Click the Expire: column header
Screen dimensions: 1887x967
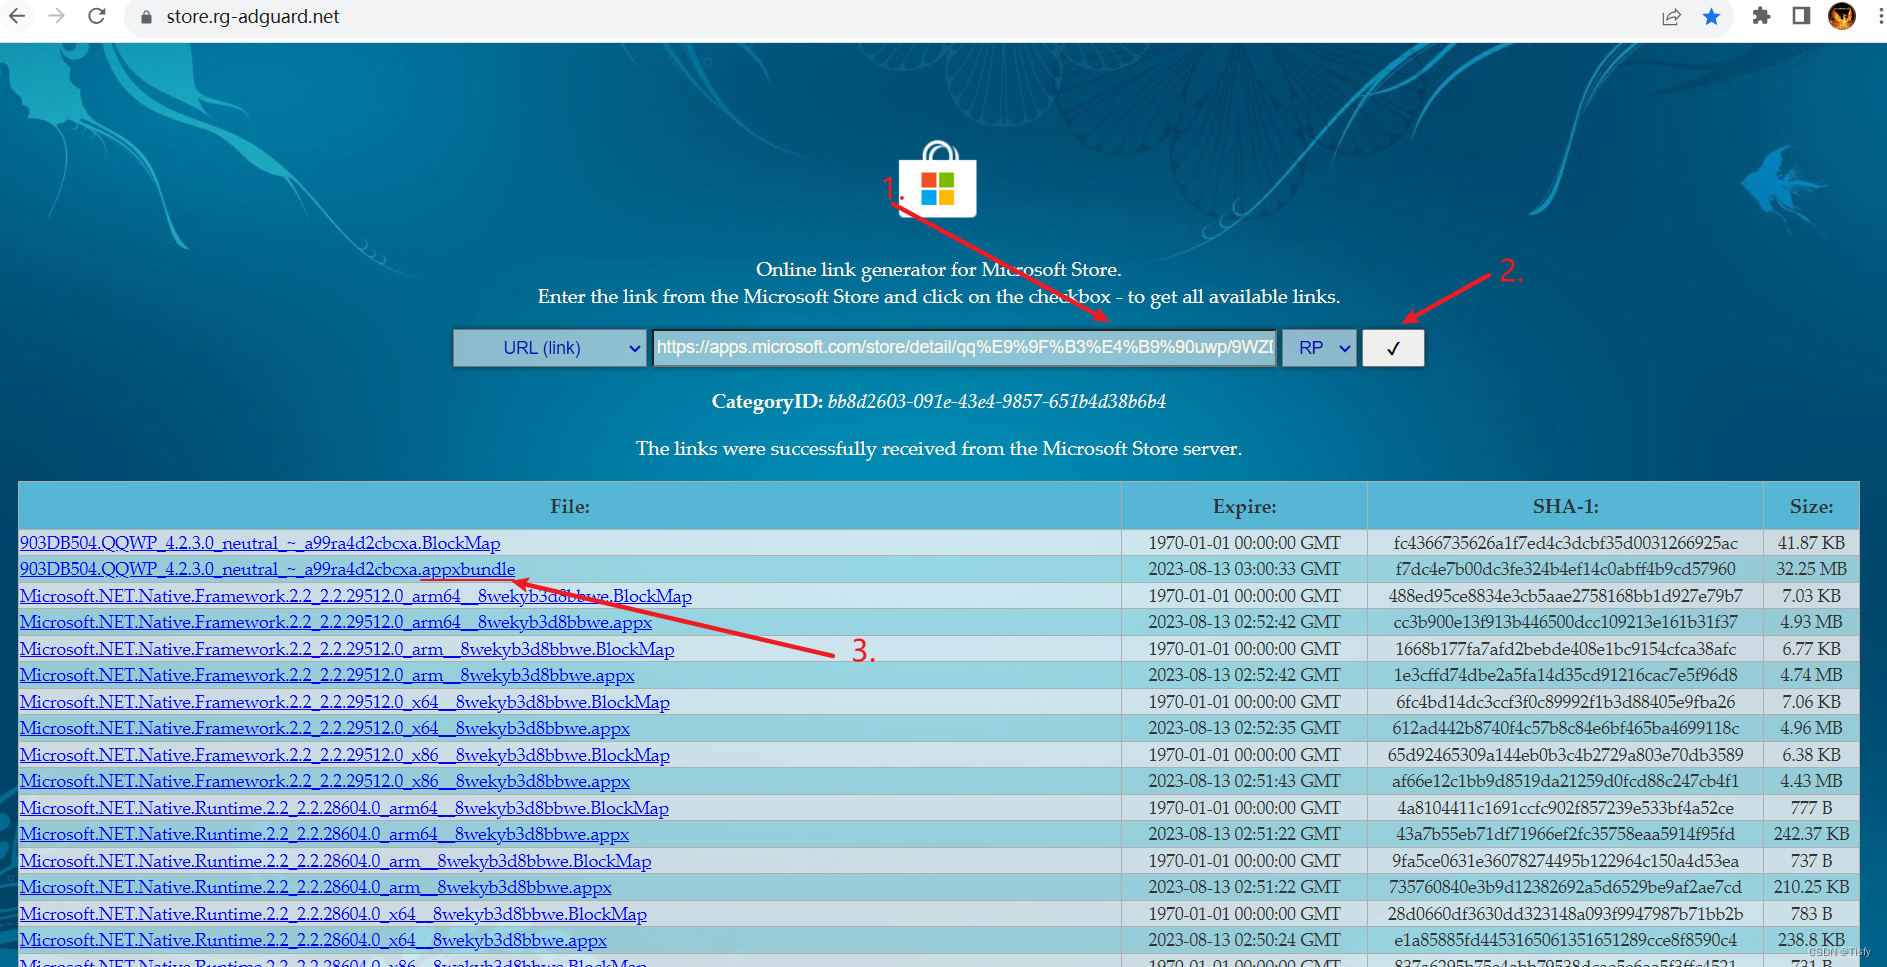point(1244,506)
